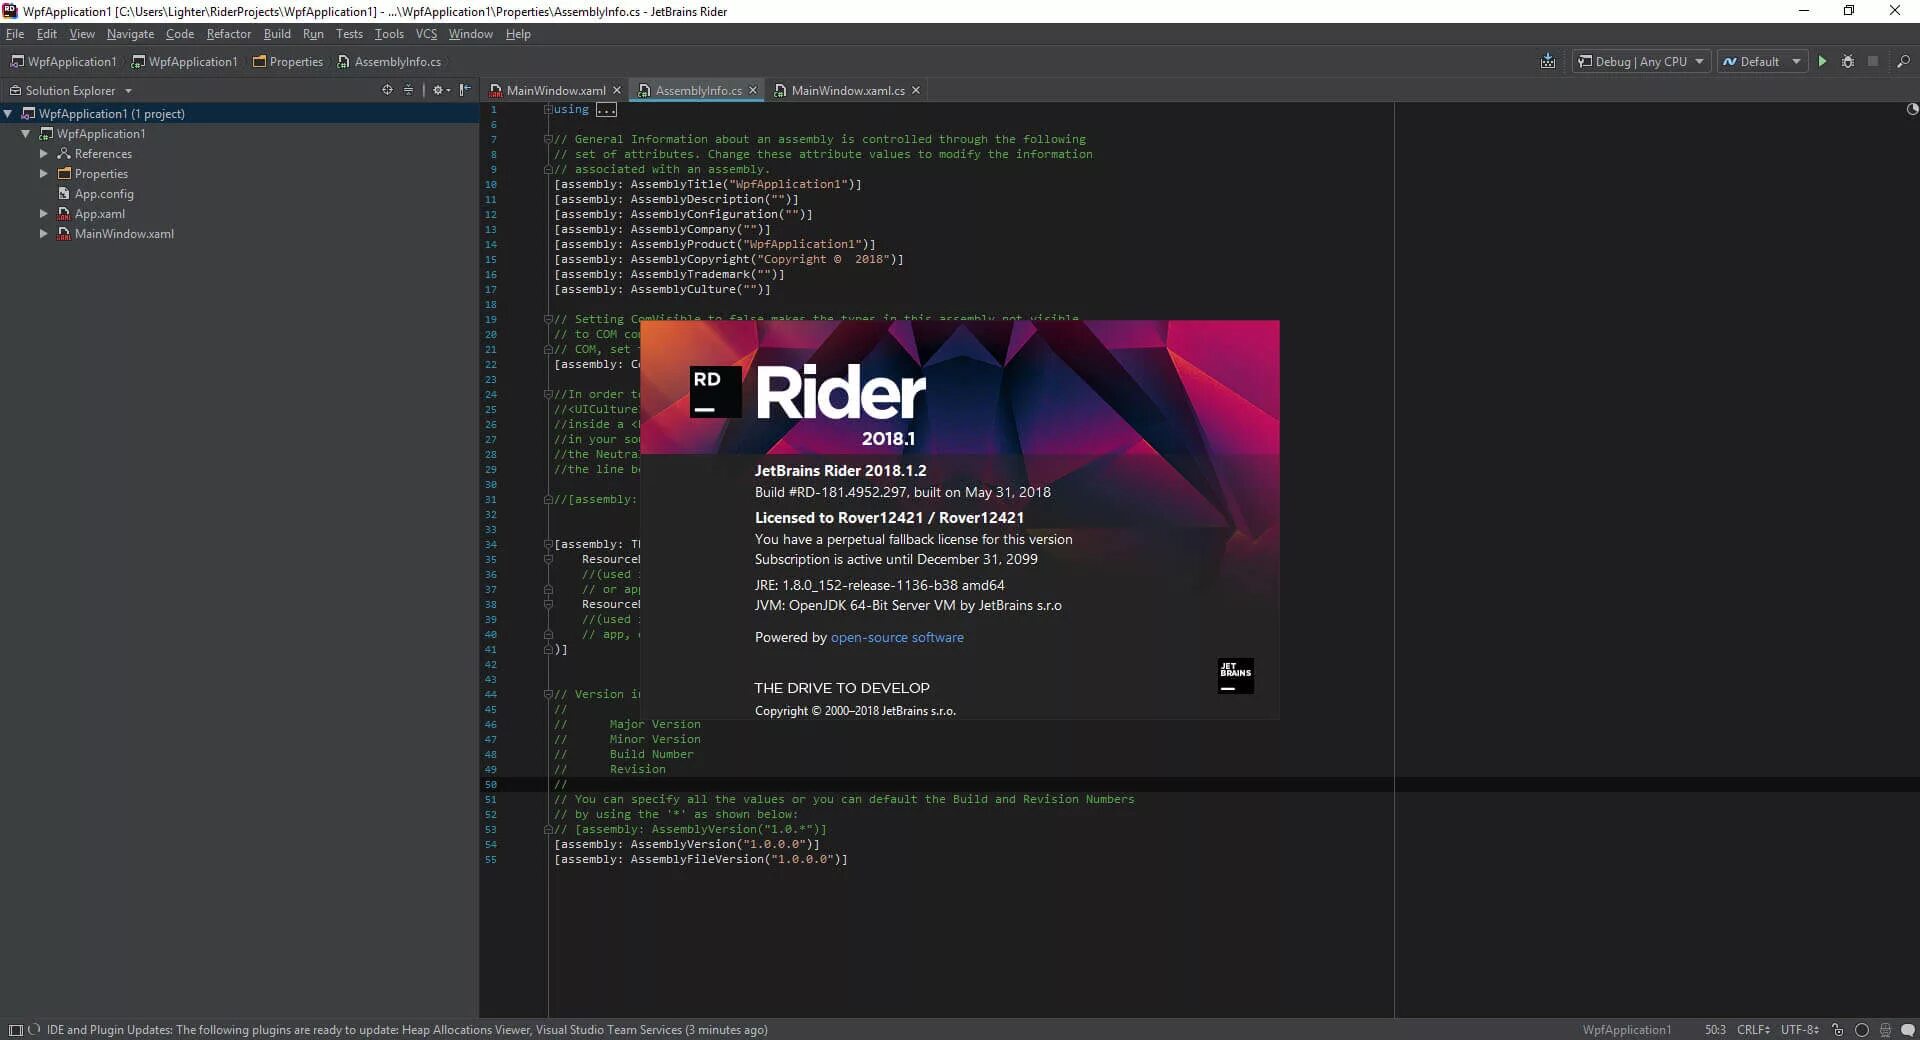This screenshot has height=1040, width=1920.
Task: Click line number 55 in the editor gutter
Action: [490, 859]
